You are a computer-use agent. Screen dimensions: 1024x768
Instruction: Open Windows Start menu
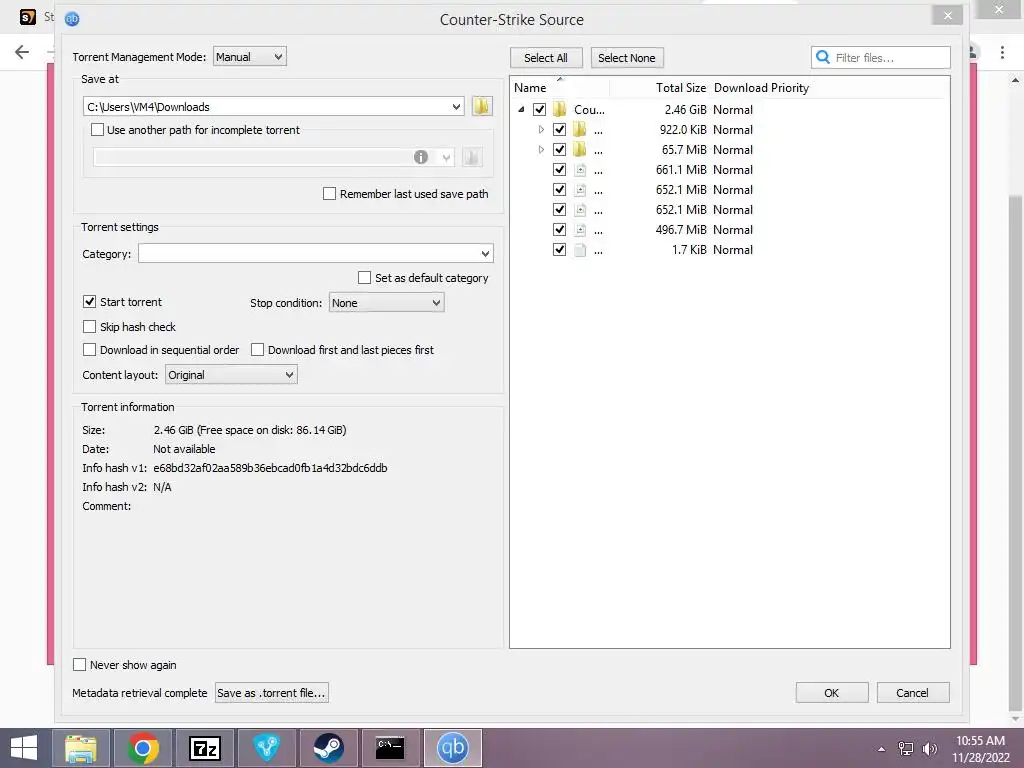[24, 748]
